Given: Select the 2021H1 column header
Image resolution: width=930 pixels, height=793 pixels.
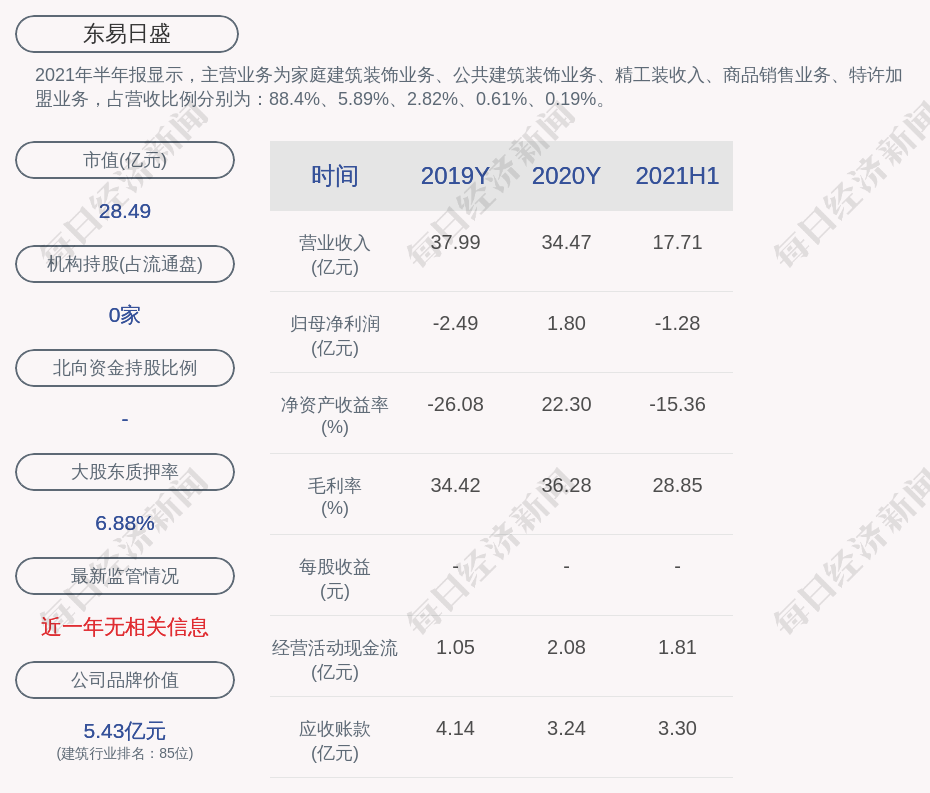Looking at the screenshot, I should point(677,176).
